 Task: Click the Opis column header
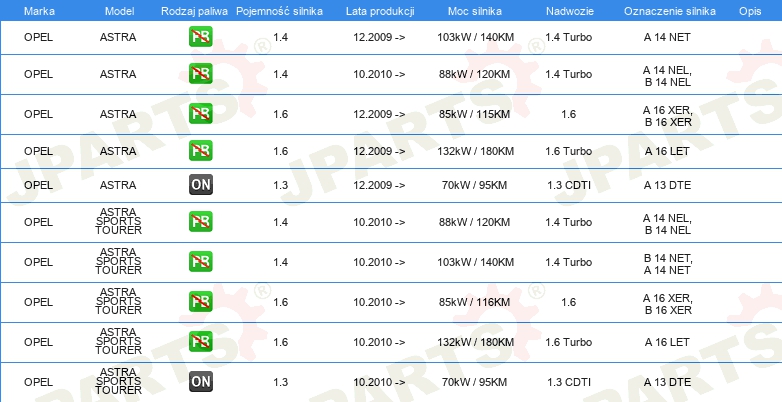tap(749, 9)
